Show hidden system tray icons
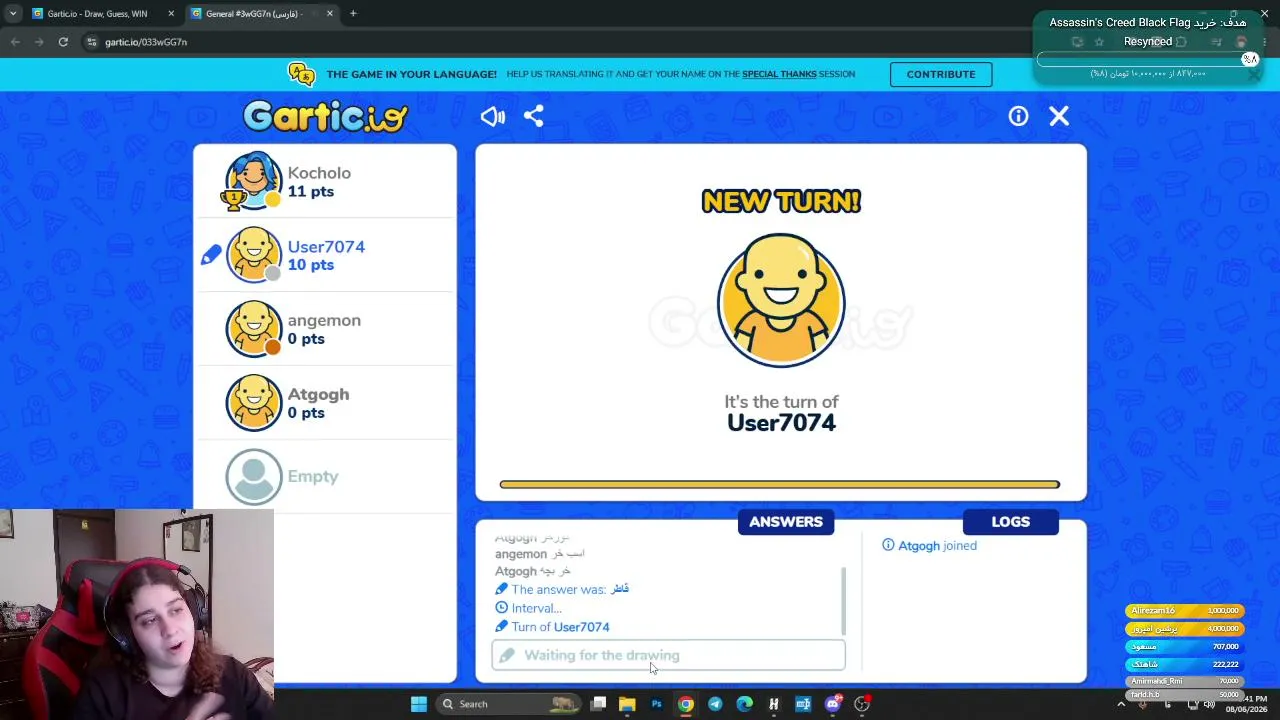Image resolution: width=1280 pixels, height=720 pixels. pos(1120,704)
